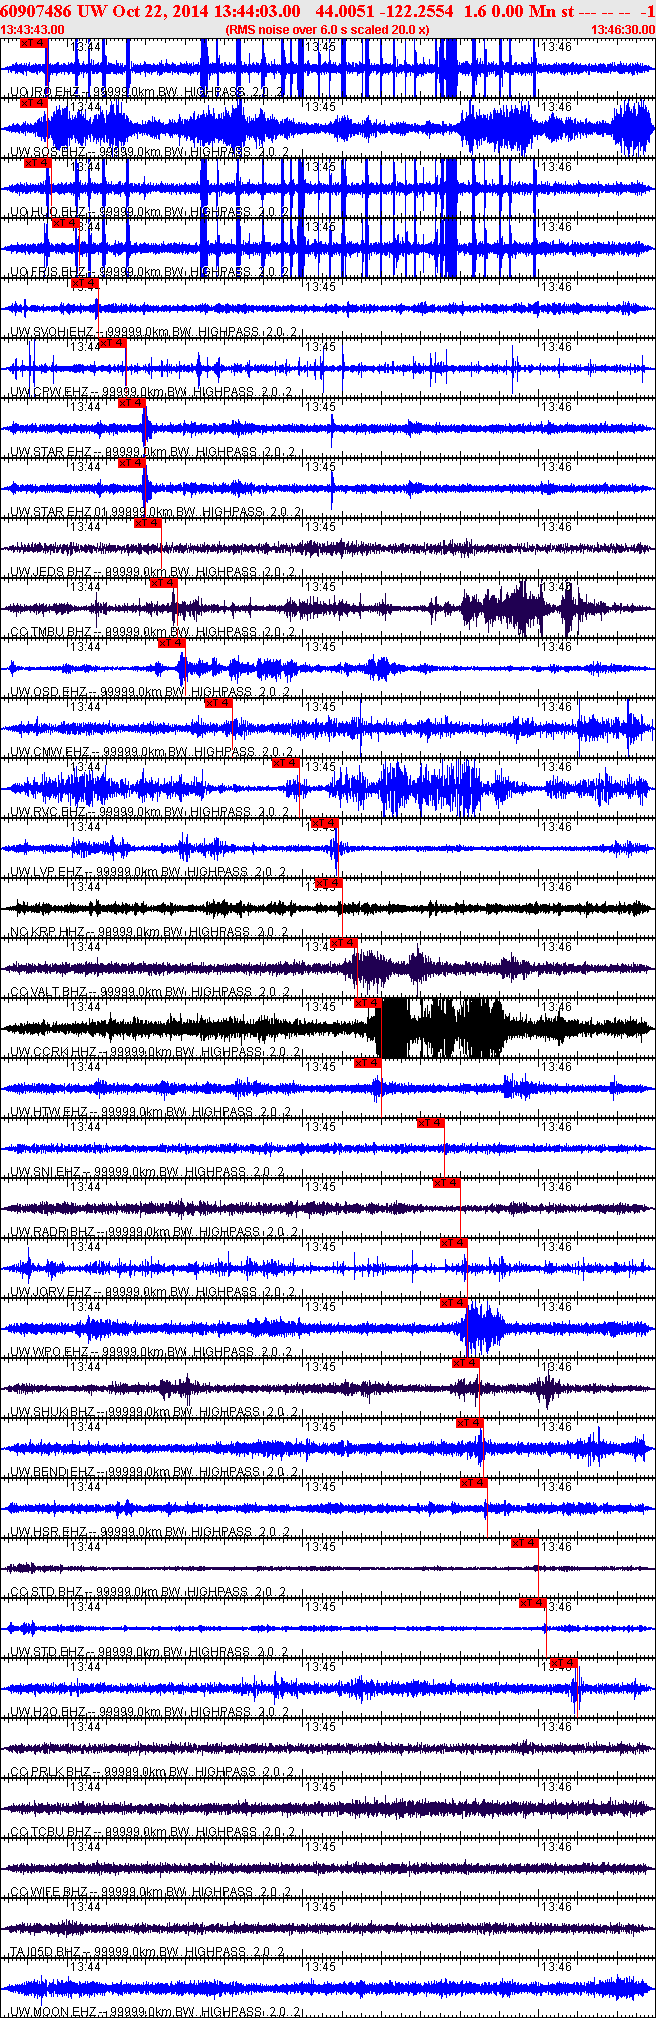
Task: Click the red pick on UW WPO EHZ trace
Action: point(453,1303)
